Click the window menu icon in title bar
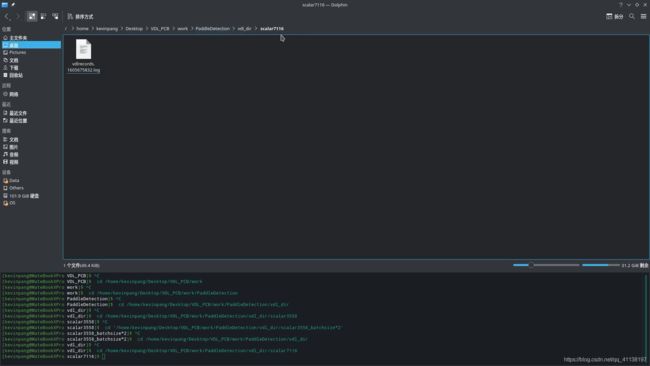This screenshot has height=366, width=650. pos(5,5)
